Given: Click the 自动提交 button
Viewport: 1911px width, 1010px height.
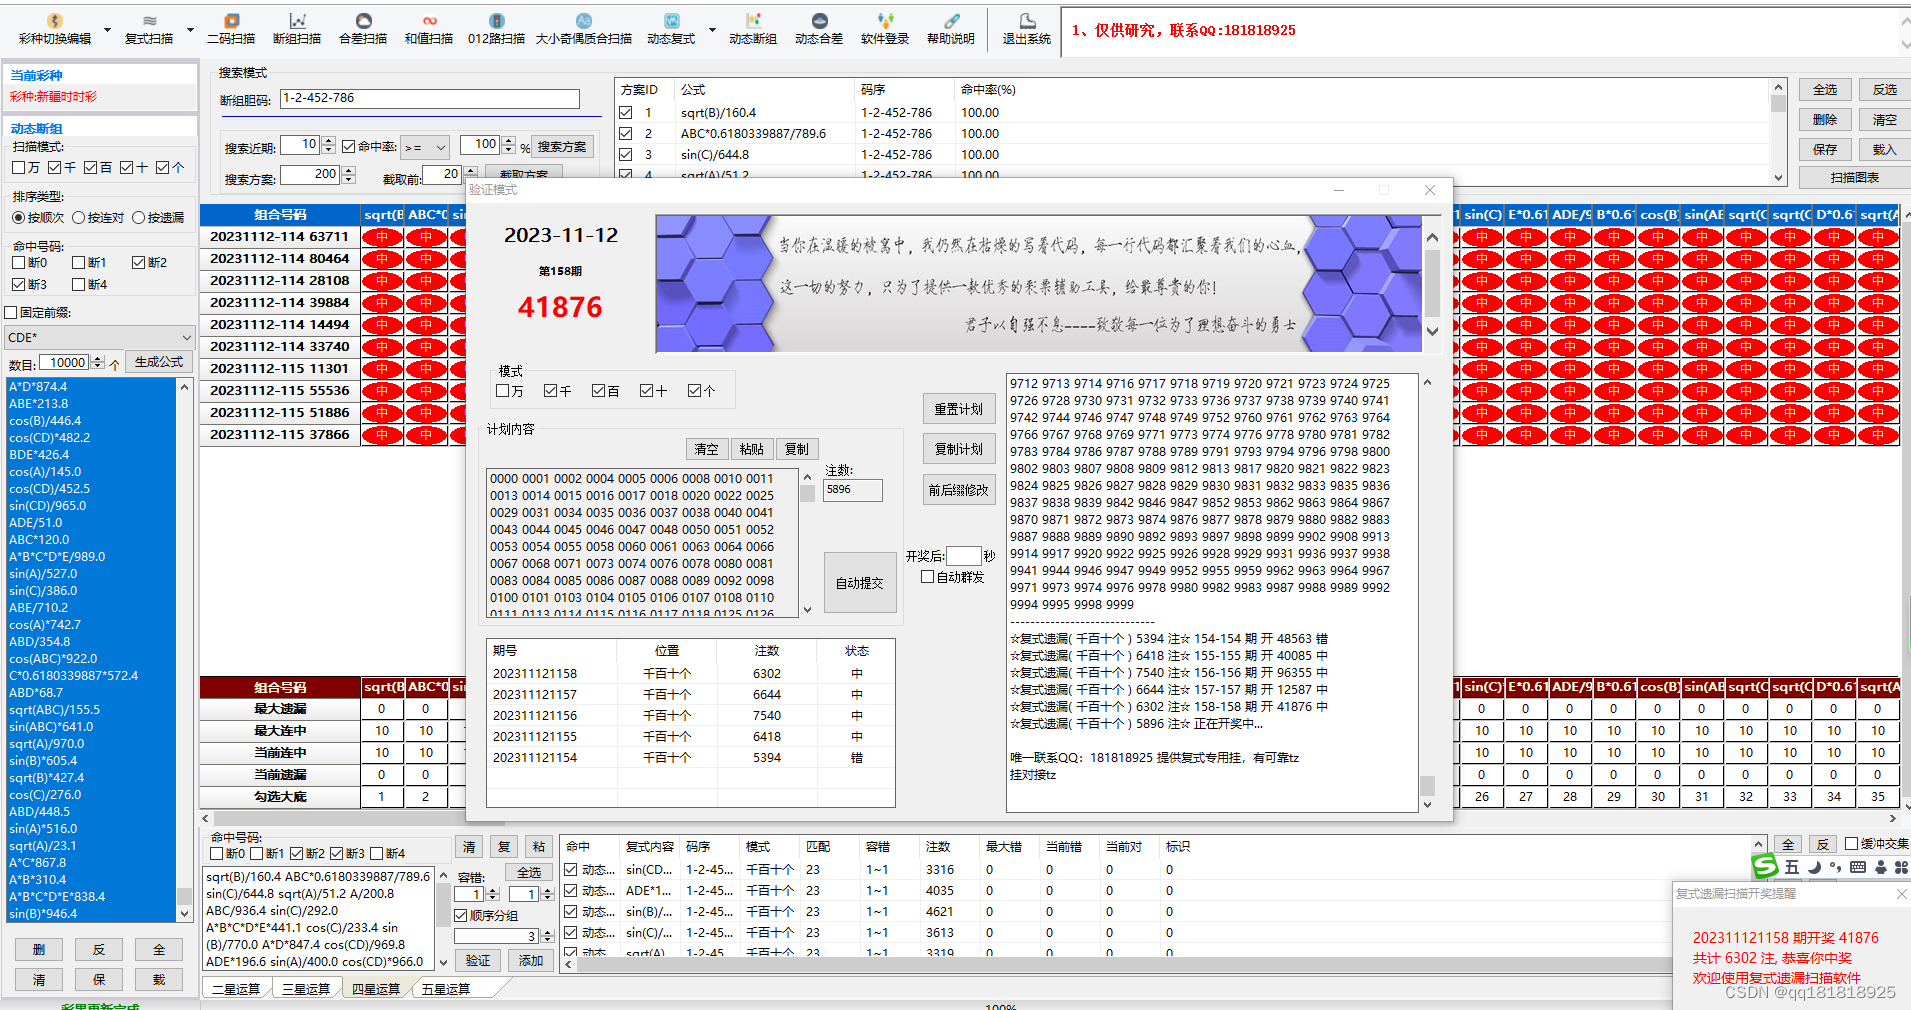Looking at the screenshot, I should pos(860,583).
